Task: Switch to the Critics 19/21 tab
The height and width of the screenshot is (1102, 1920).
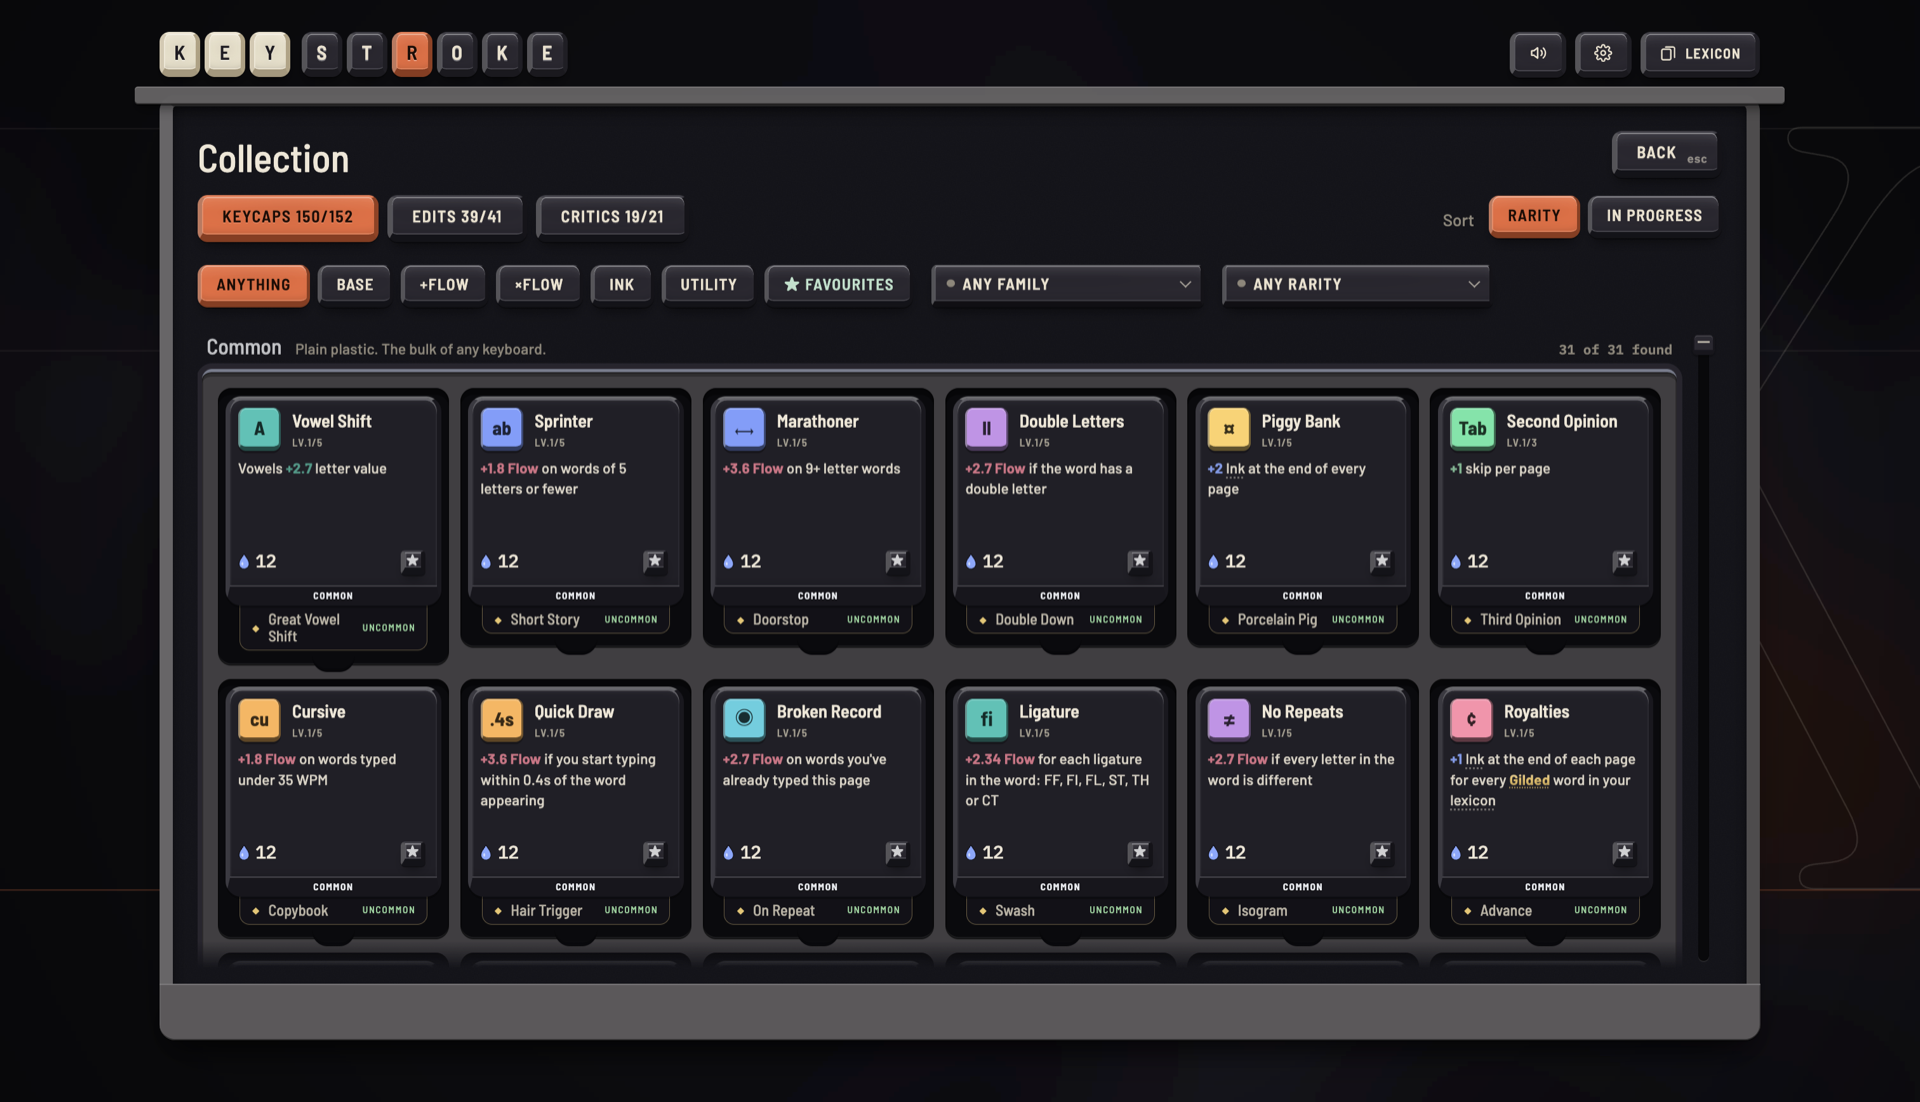Action: tap(611, 217)
